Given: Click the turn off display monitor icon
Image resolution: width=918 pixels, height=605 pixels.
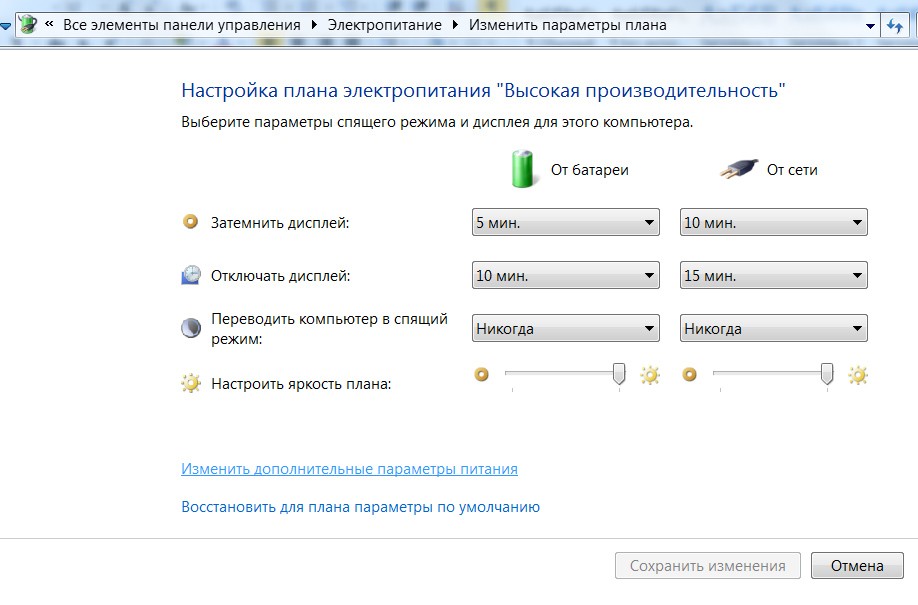Looking at the screenshot, I should [191, 276].
